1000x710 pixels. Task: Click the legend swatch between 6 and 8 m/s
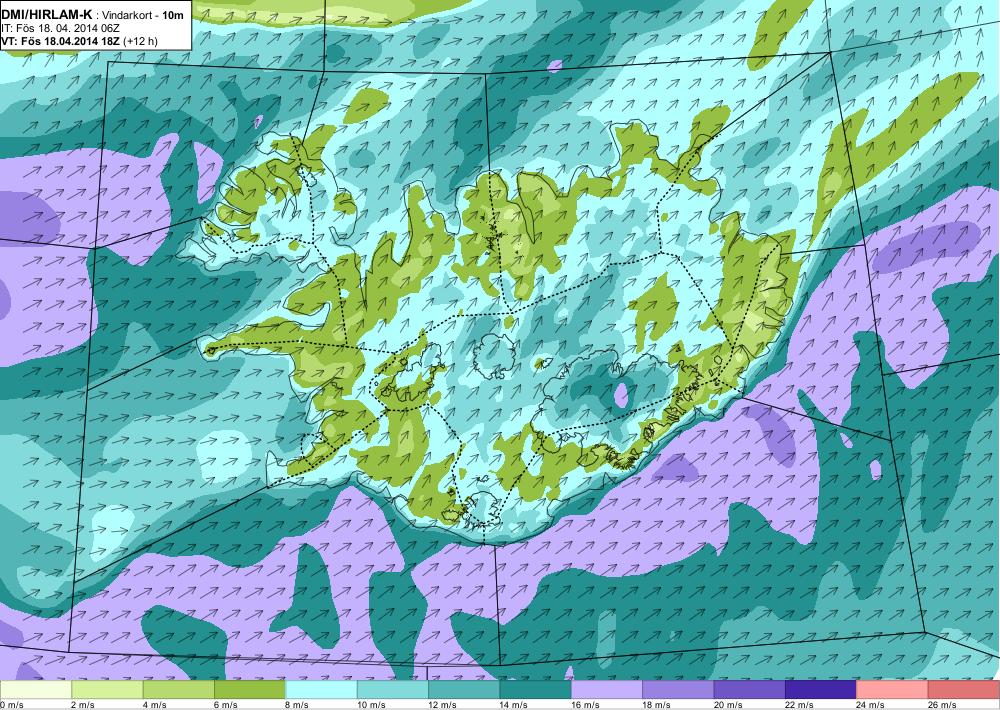pyautogui.click(x=250, y=689)
